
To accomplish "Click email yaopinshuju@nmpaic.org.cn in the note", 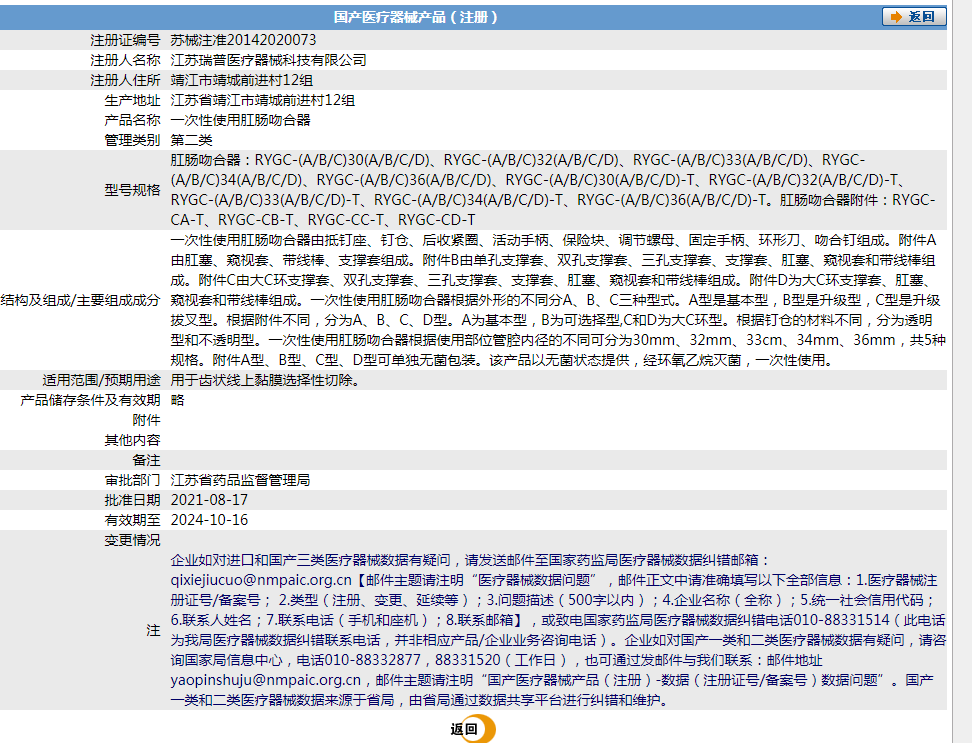I will point(266,680).
